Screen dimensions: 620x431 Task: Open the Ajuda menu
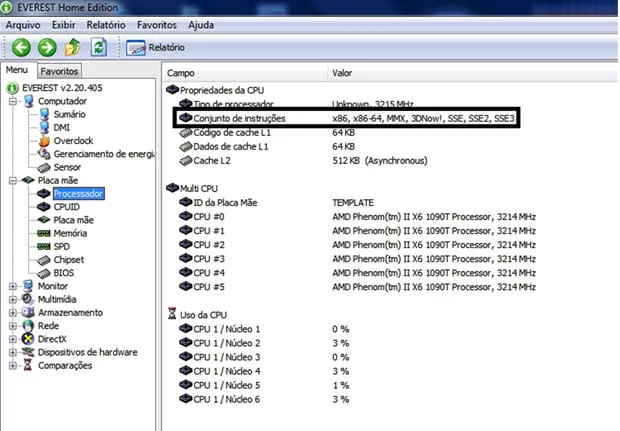201,25
